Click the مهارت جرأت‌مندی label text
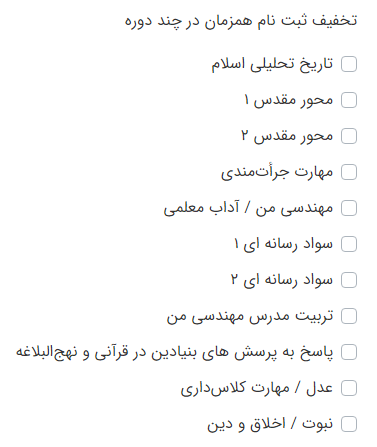The width and height of the screenshot is (377, 447). [x=277, y=172]
